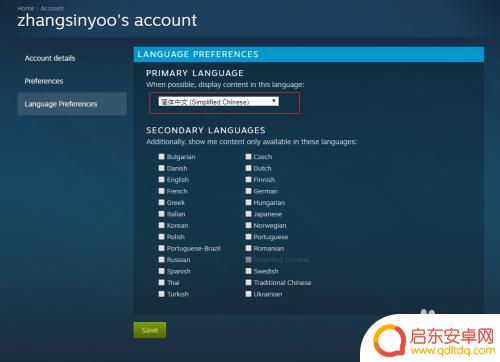Enable English as secondary language

(161, 179)
